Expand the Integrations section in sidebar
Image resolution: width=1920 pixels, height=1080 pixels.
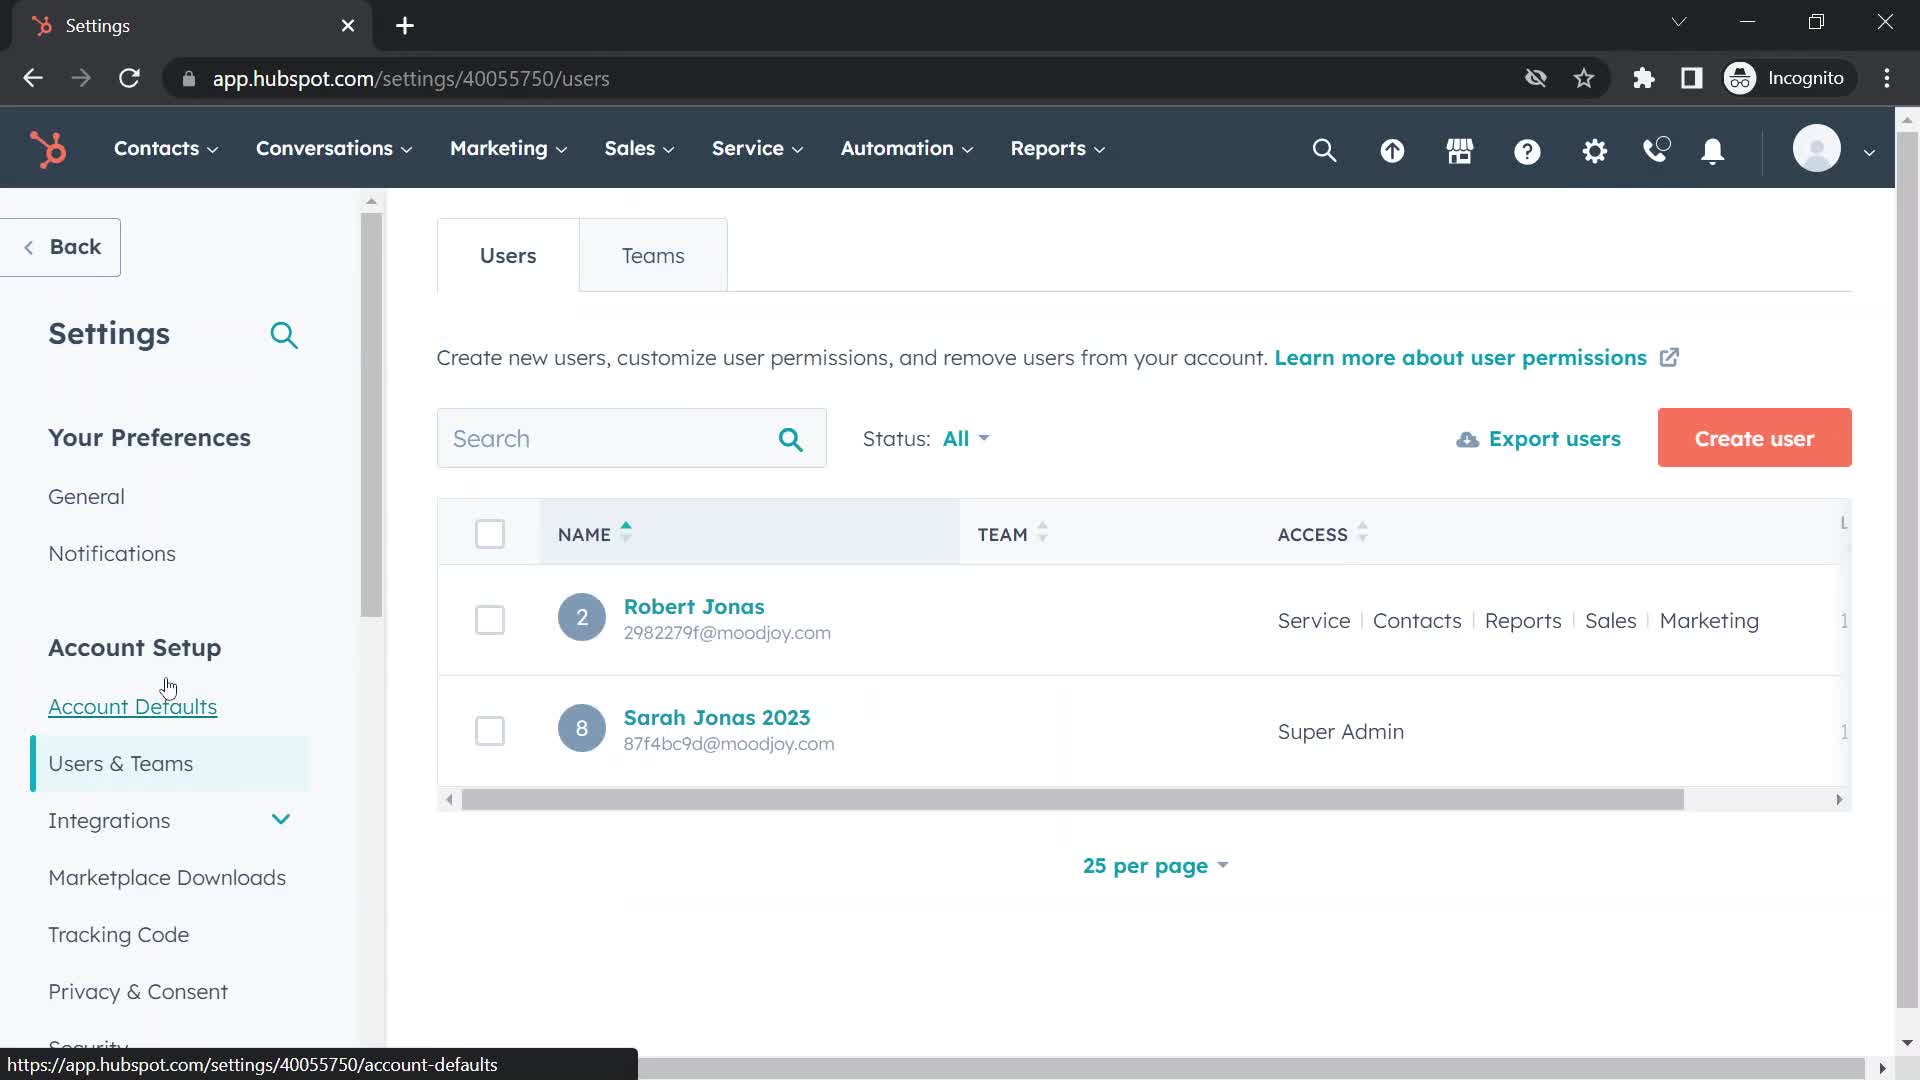(281, 819)
